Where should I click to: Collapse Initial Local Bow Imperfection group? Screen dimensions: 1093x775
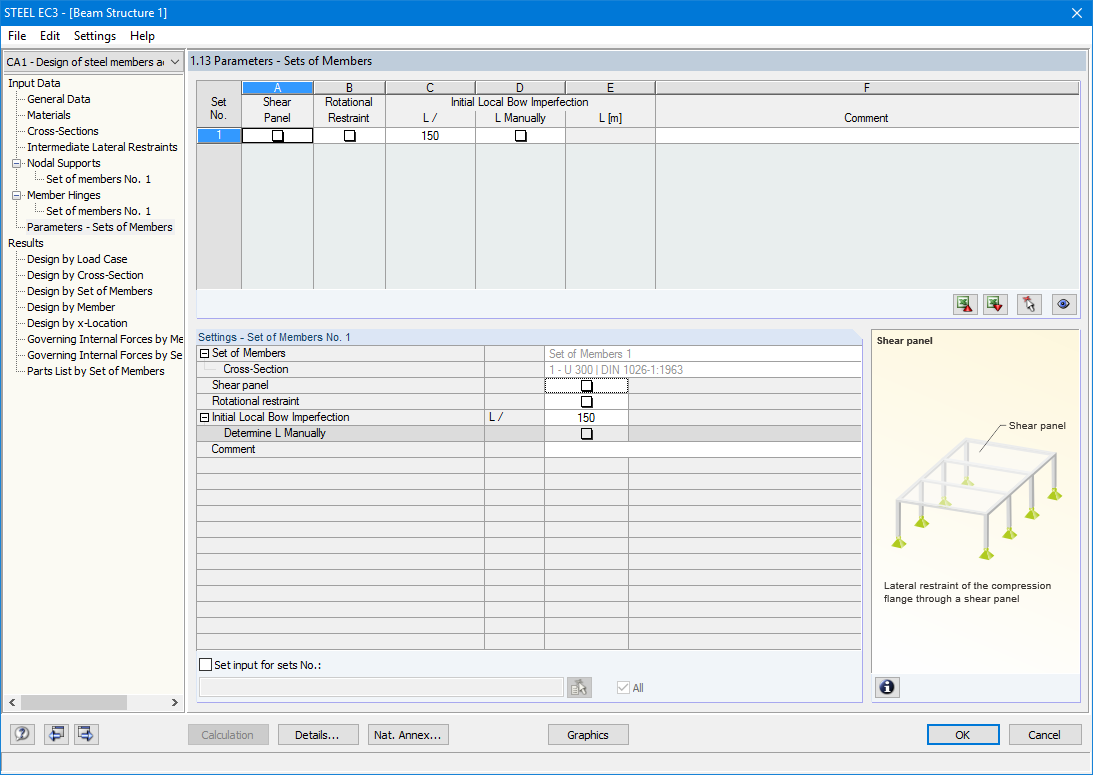[x=204, y=417]
